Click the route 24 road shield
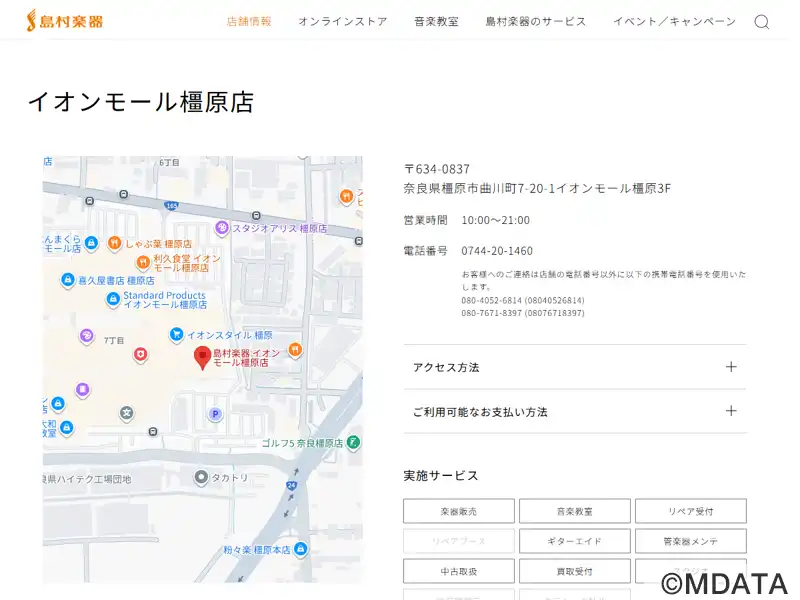This screenshot has width=800, height=600. (x=291, y=485)
